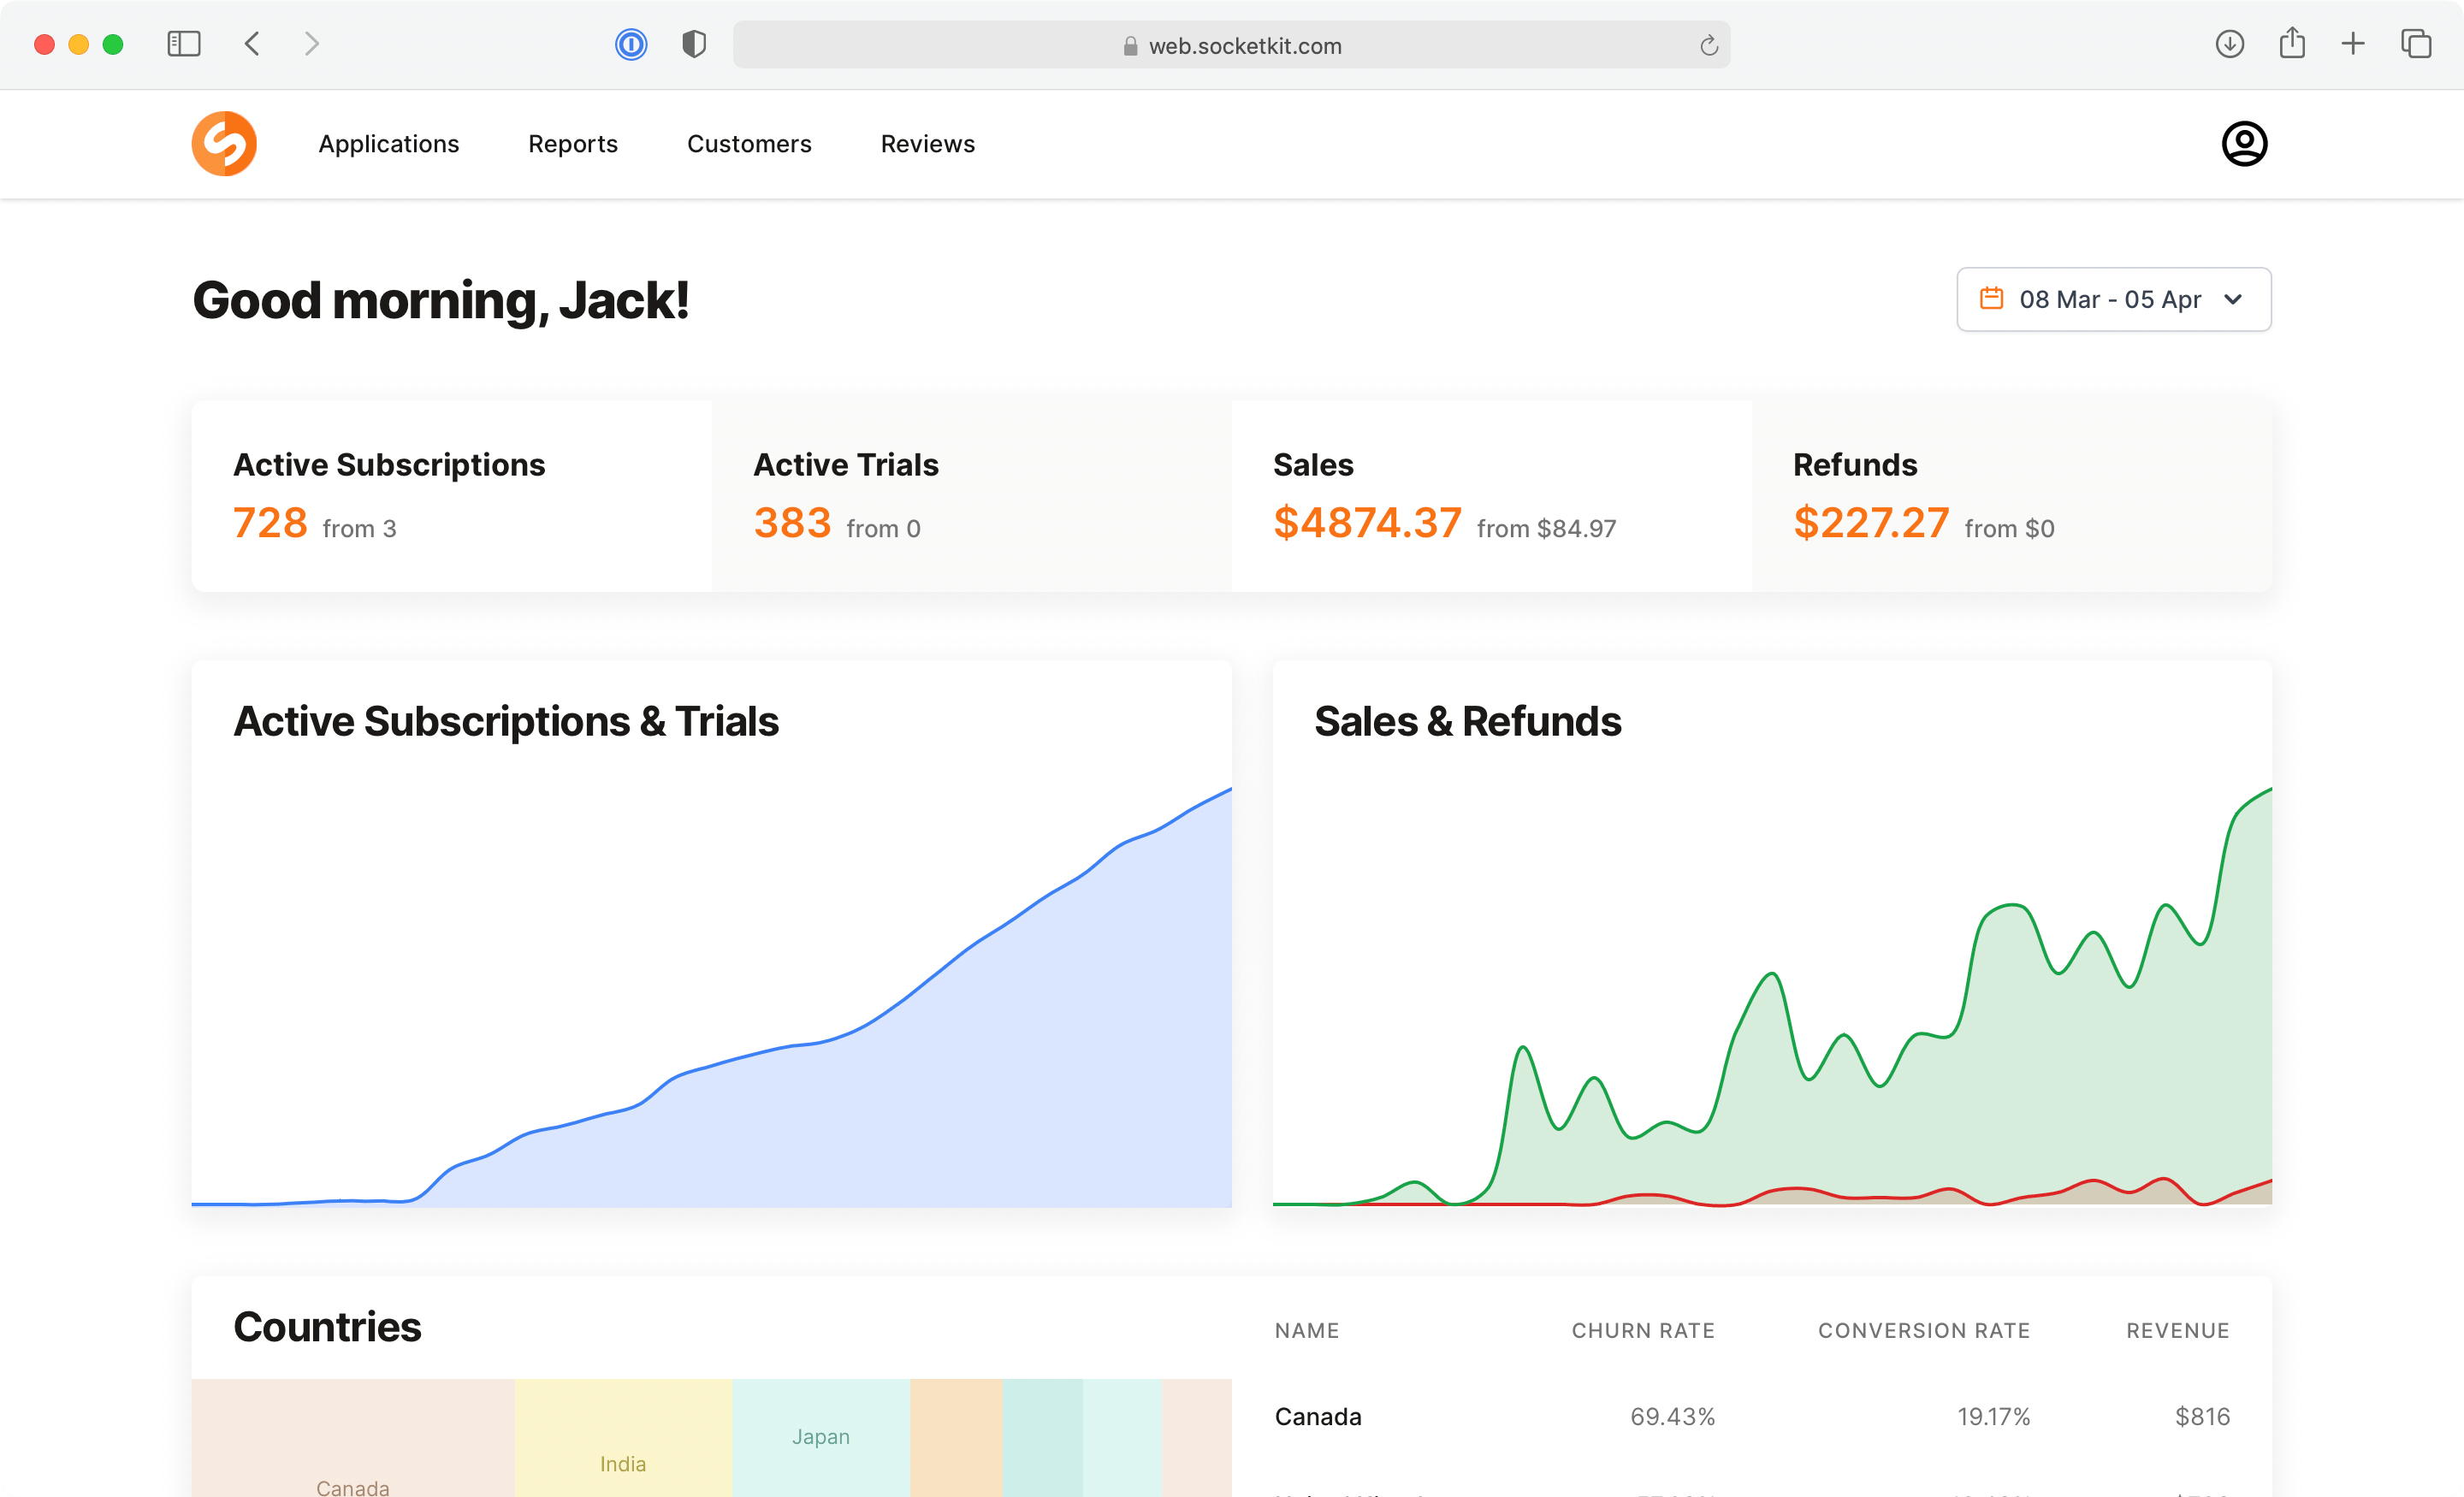The height and width of the screenshot is (1497, 2464).
Task: Click the Socketkit logo icon
Action: coord(224,143)
